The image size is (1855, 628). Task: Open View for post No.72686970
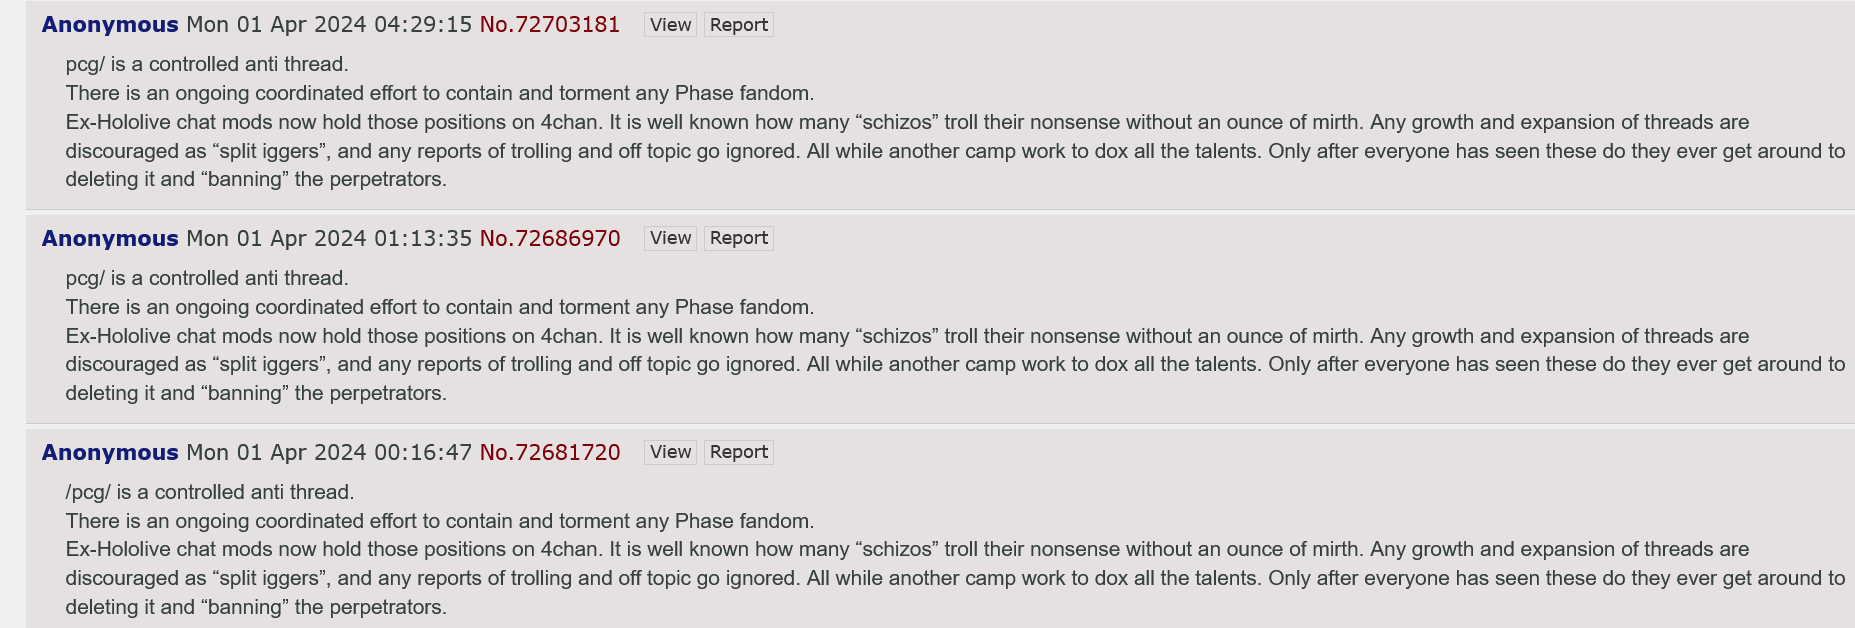[670, 238]
